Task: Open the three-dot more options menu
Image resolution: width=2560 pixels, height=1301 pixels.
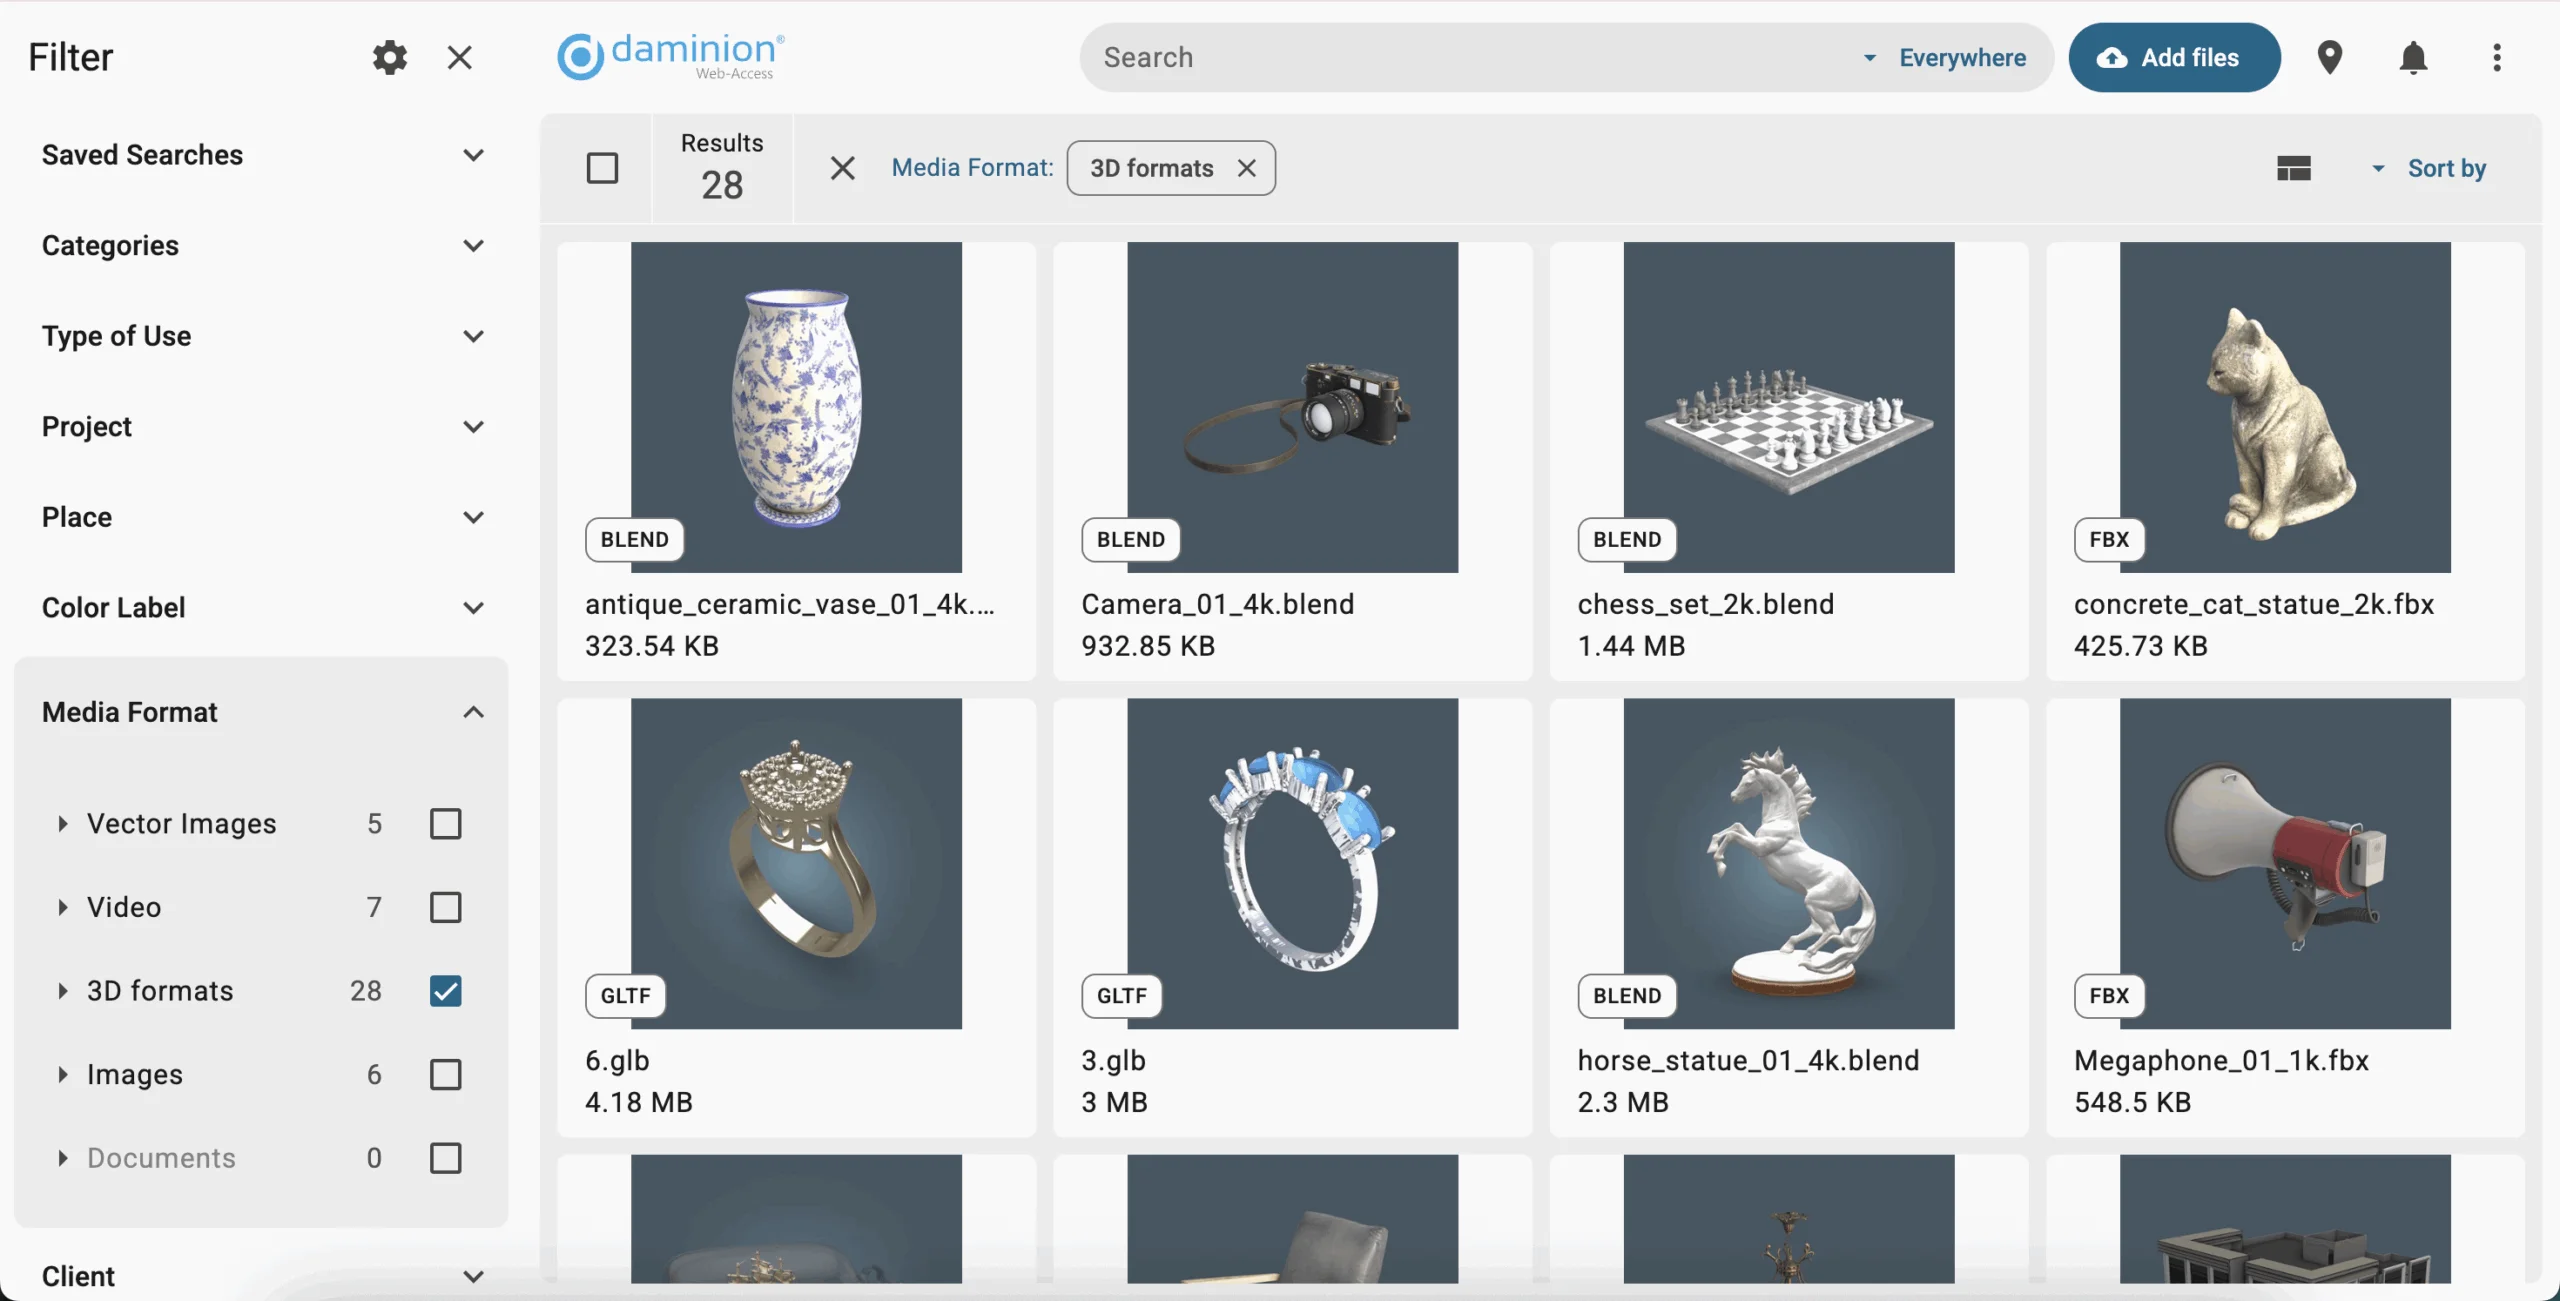Action: click(2497, 58)
